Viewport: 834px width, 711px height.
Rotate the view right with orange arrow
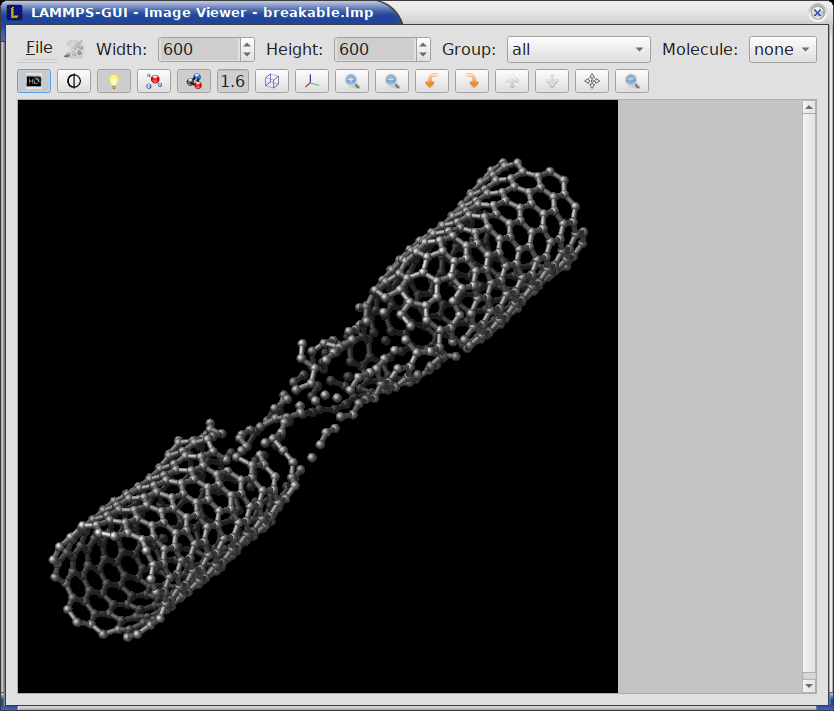coord(472,81)
